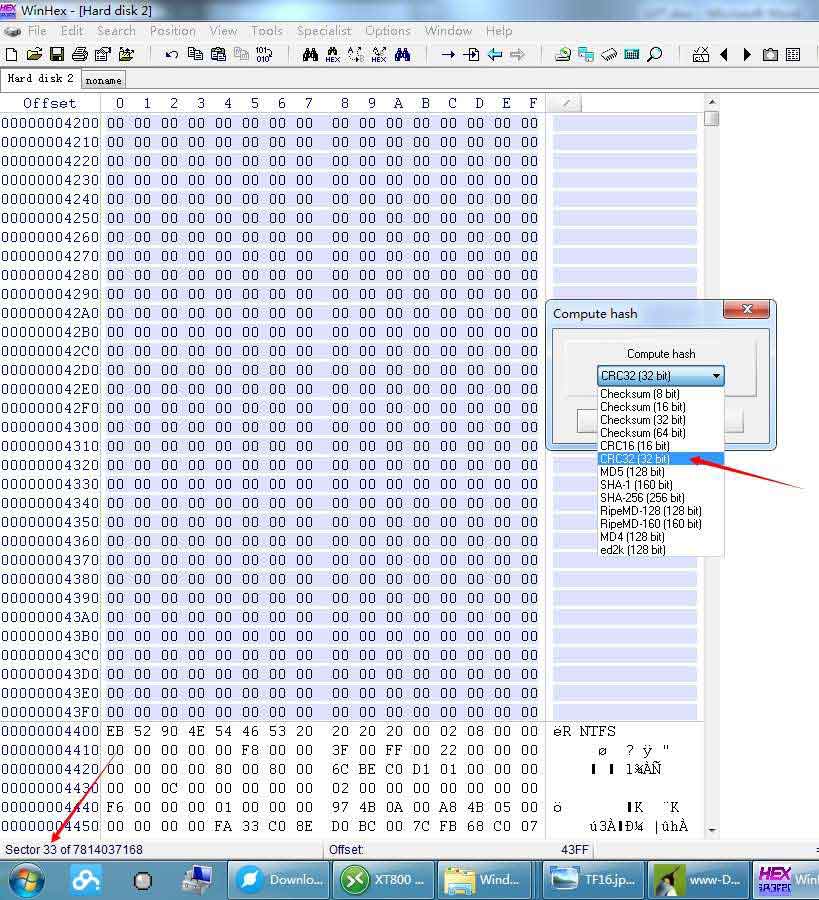
Task: Click the Copy block toolbar icon
Action: click(x=195, y=55)
